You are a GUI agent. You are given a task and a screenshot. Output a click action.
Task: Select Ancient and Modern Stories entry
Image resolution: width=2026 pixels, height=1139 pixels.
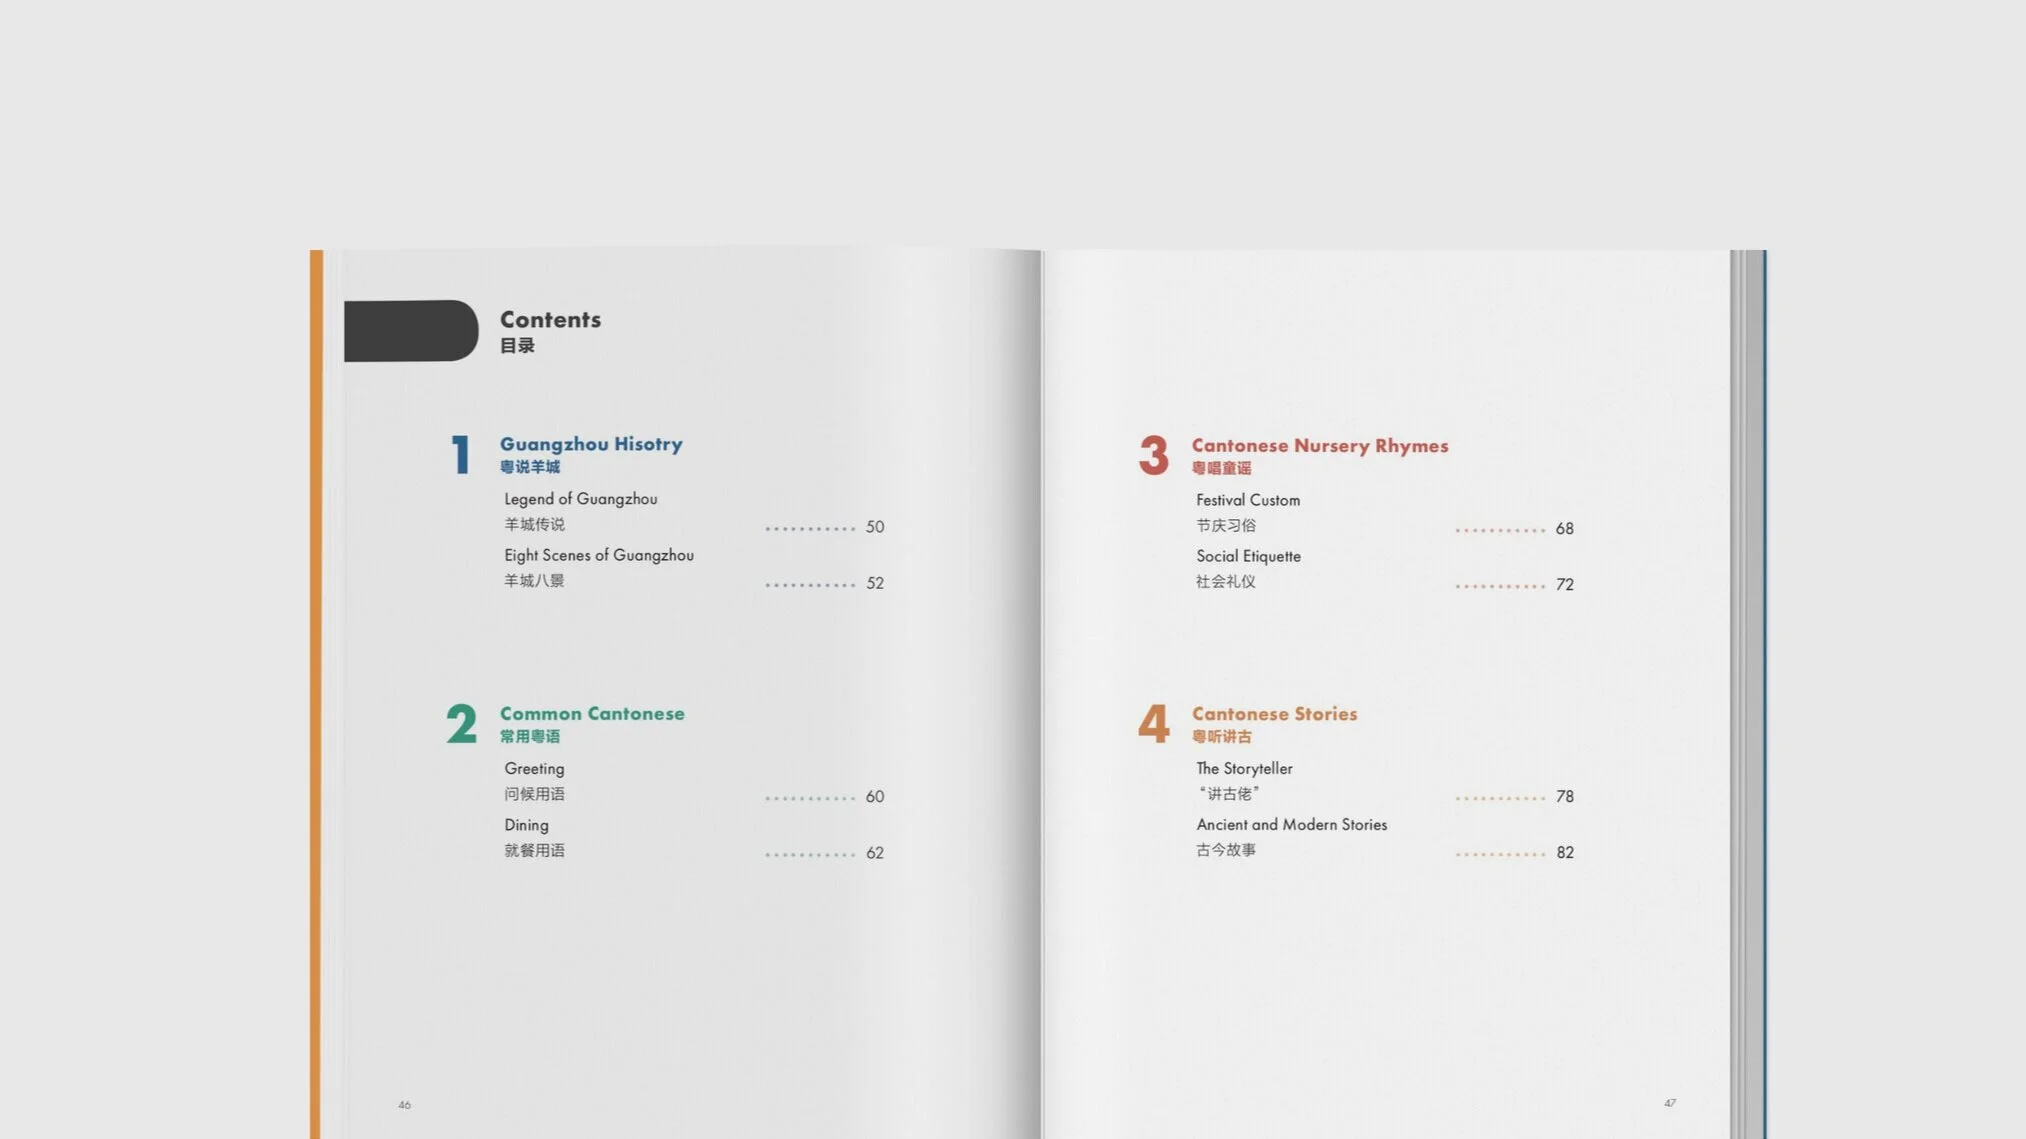click(1291, 825)
